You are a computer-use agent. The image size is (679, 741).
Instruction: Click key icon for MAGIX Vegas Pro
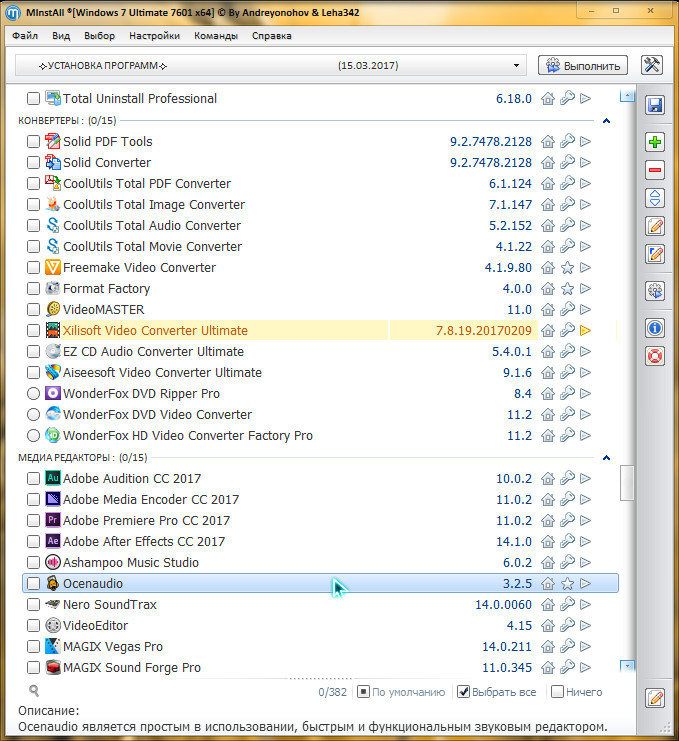[567, 646]
